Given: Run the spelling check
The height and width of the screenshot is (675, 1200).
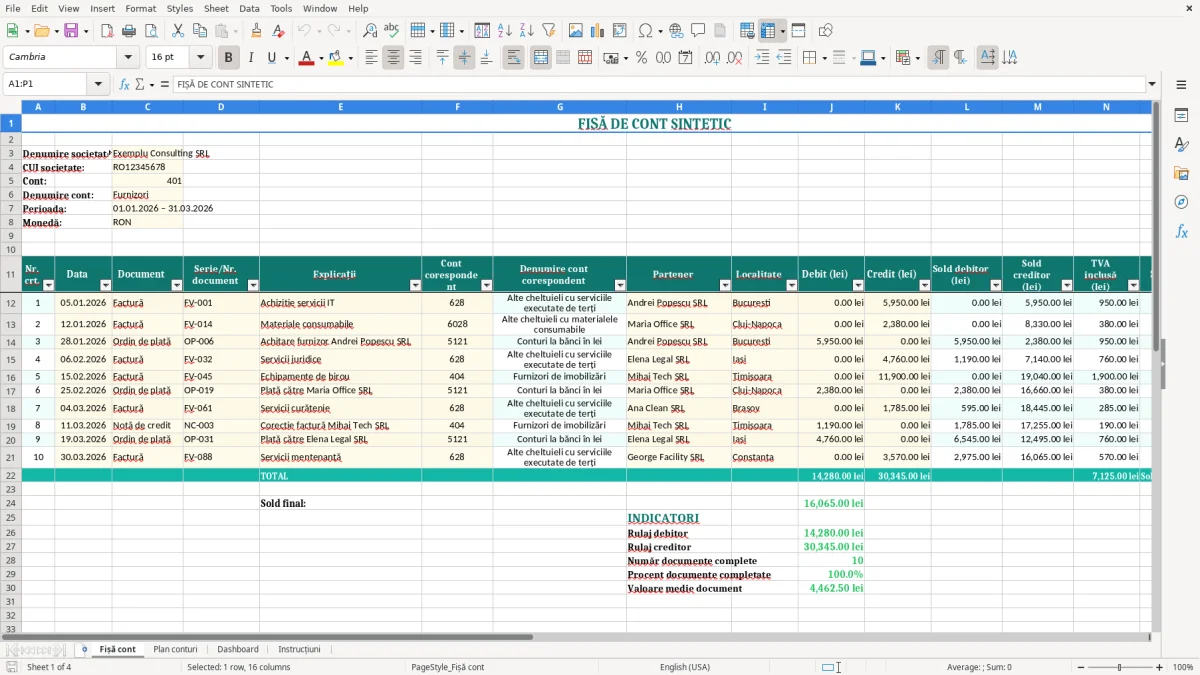Looking at the screenshot, I should (392, 31).
